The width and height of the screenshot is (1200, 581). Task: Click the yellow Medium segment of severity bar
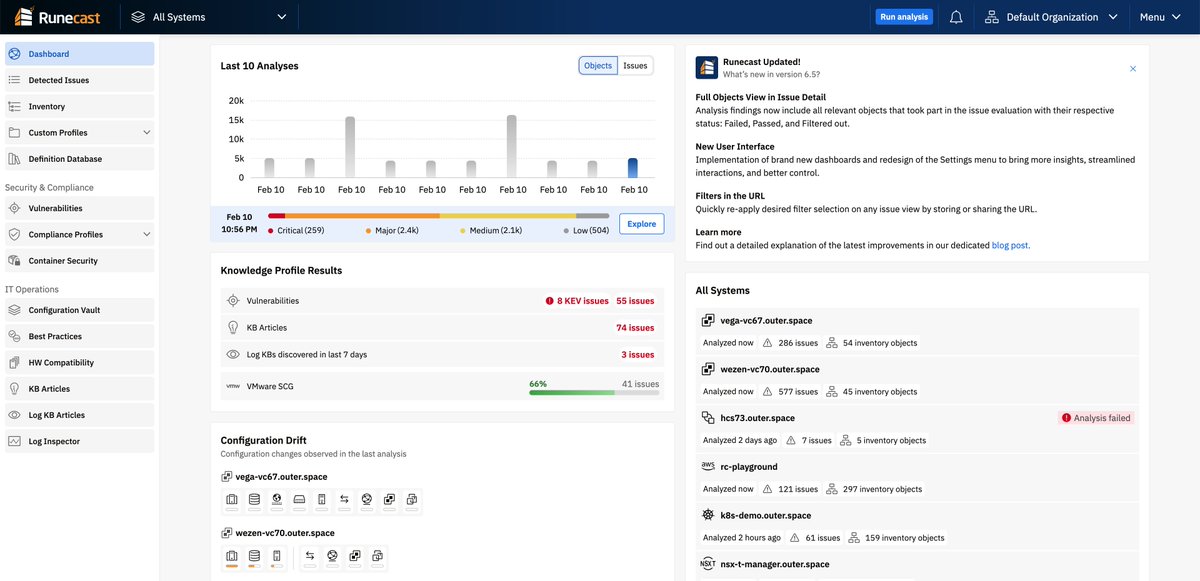[x=507, y=216]
